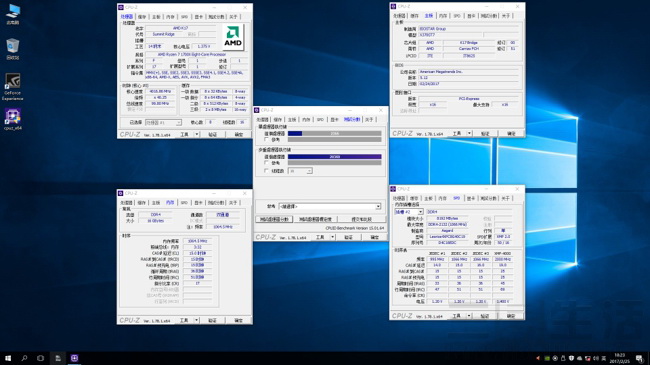Image resolution: width=650 pixels, height=365 pixels.
Task: Open the Windows Start menu
Action: (x=8, y=358)
